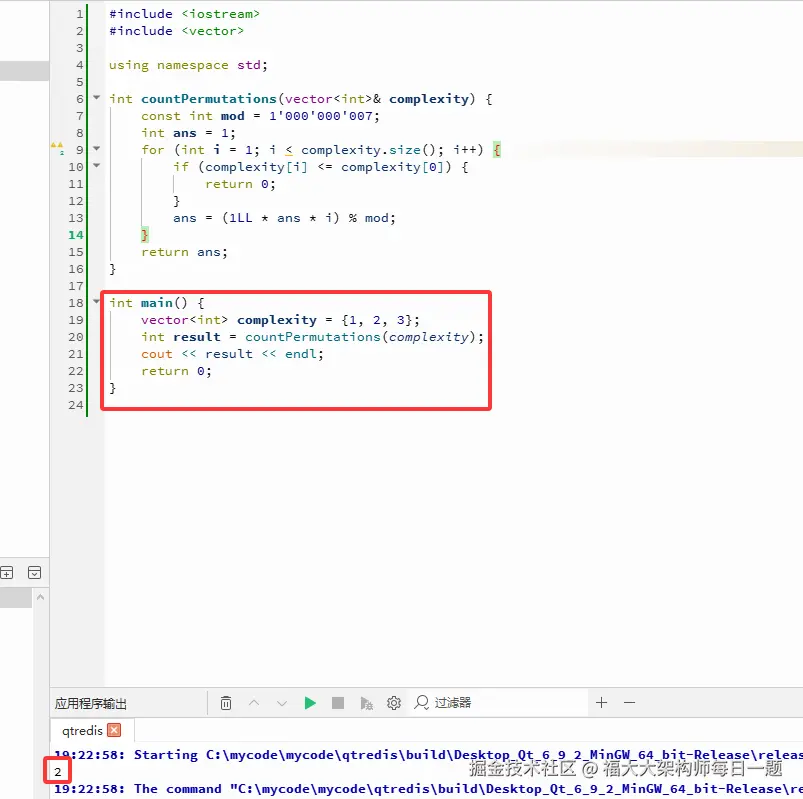Image resolution: width=803 pixels, height=799 pixels.
Task: Click the underlined '<' operator on line 9
Action: [289, 150]
